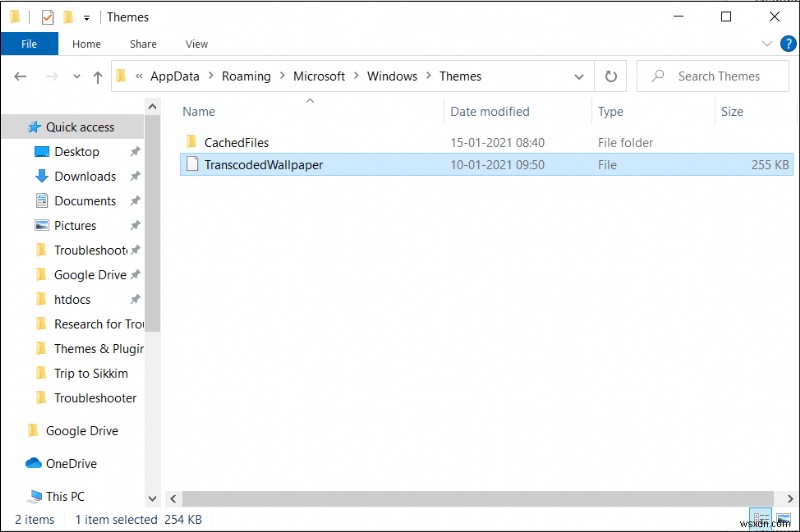
Task: Expand the address bar history dropdown
Action: click(579, 76)
